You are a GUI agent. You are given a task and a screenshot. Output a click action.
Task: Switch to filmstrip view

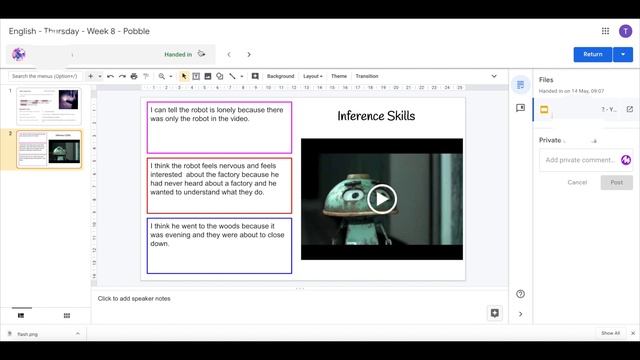click(x=21, y=316)
